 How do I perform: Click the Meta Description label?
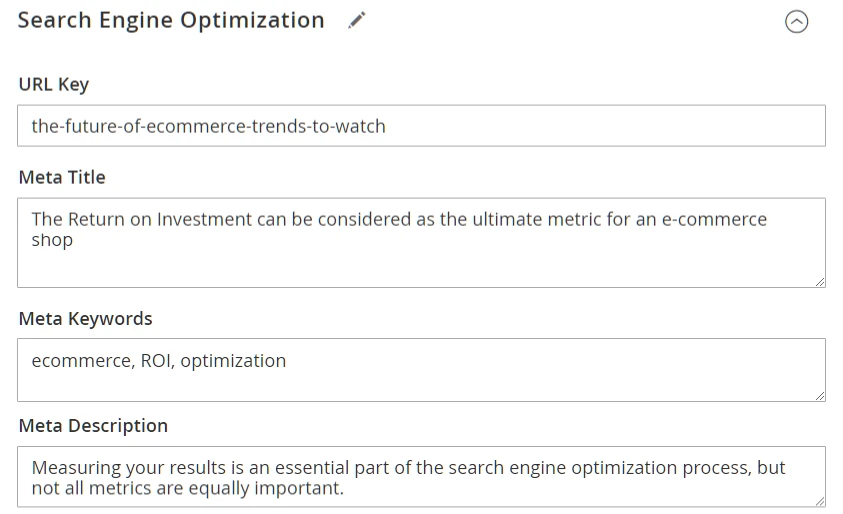pos(93,426)
